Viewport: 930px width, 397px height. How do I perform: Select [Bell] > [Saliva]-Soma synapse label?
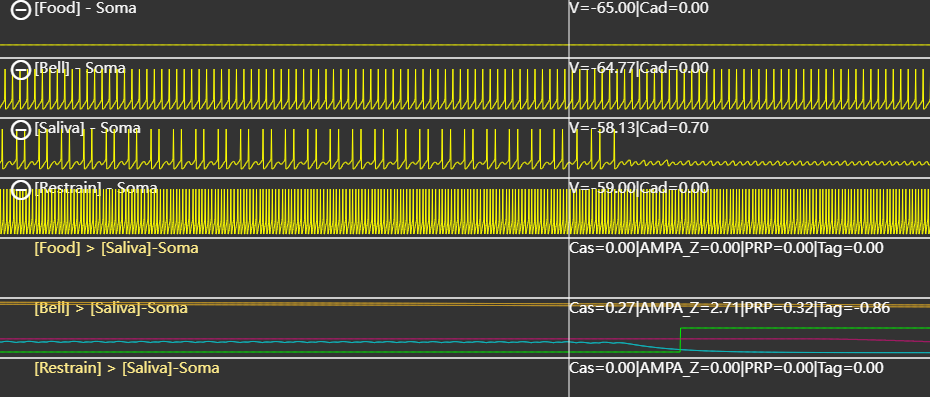click(x=111, y=308)
